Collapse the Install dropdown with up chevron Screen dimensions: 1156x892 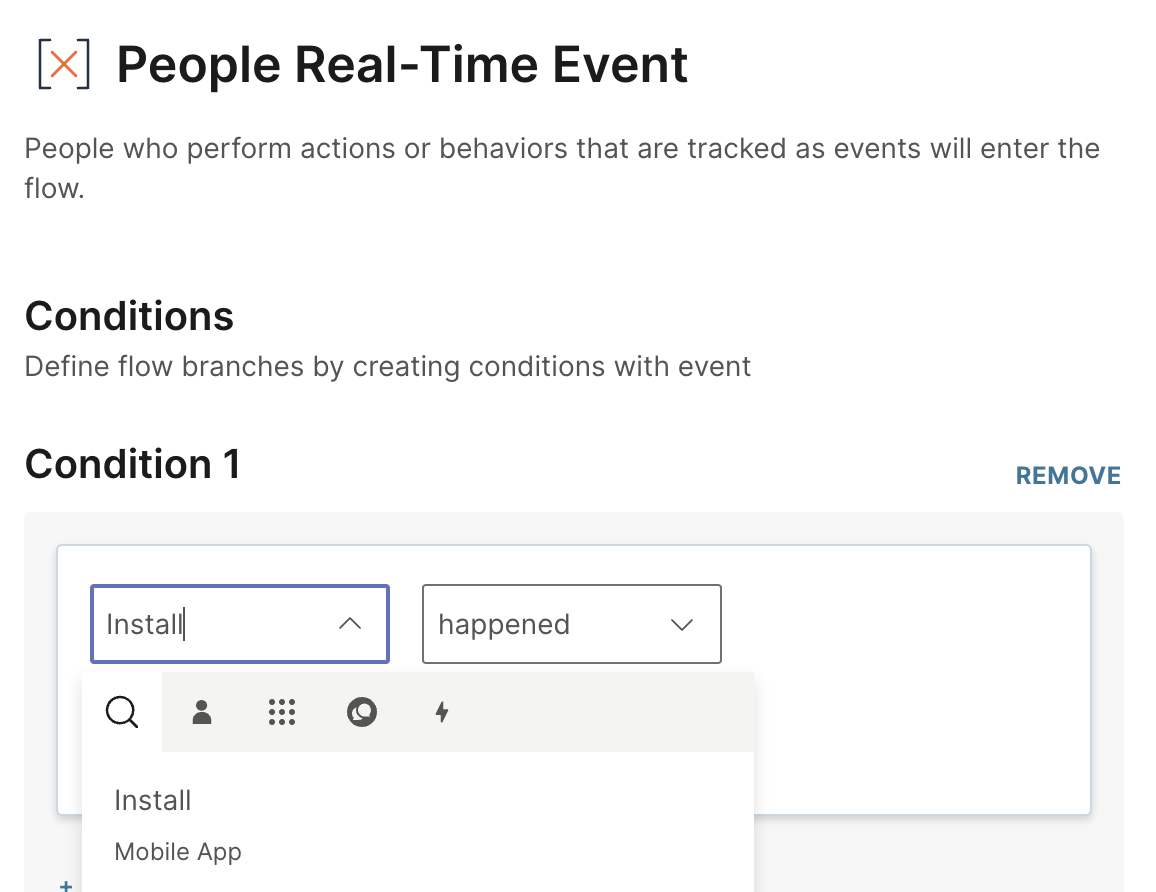[x=349, y=624]
